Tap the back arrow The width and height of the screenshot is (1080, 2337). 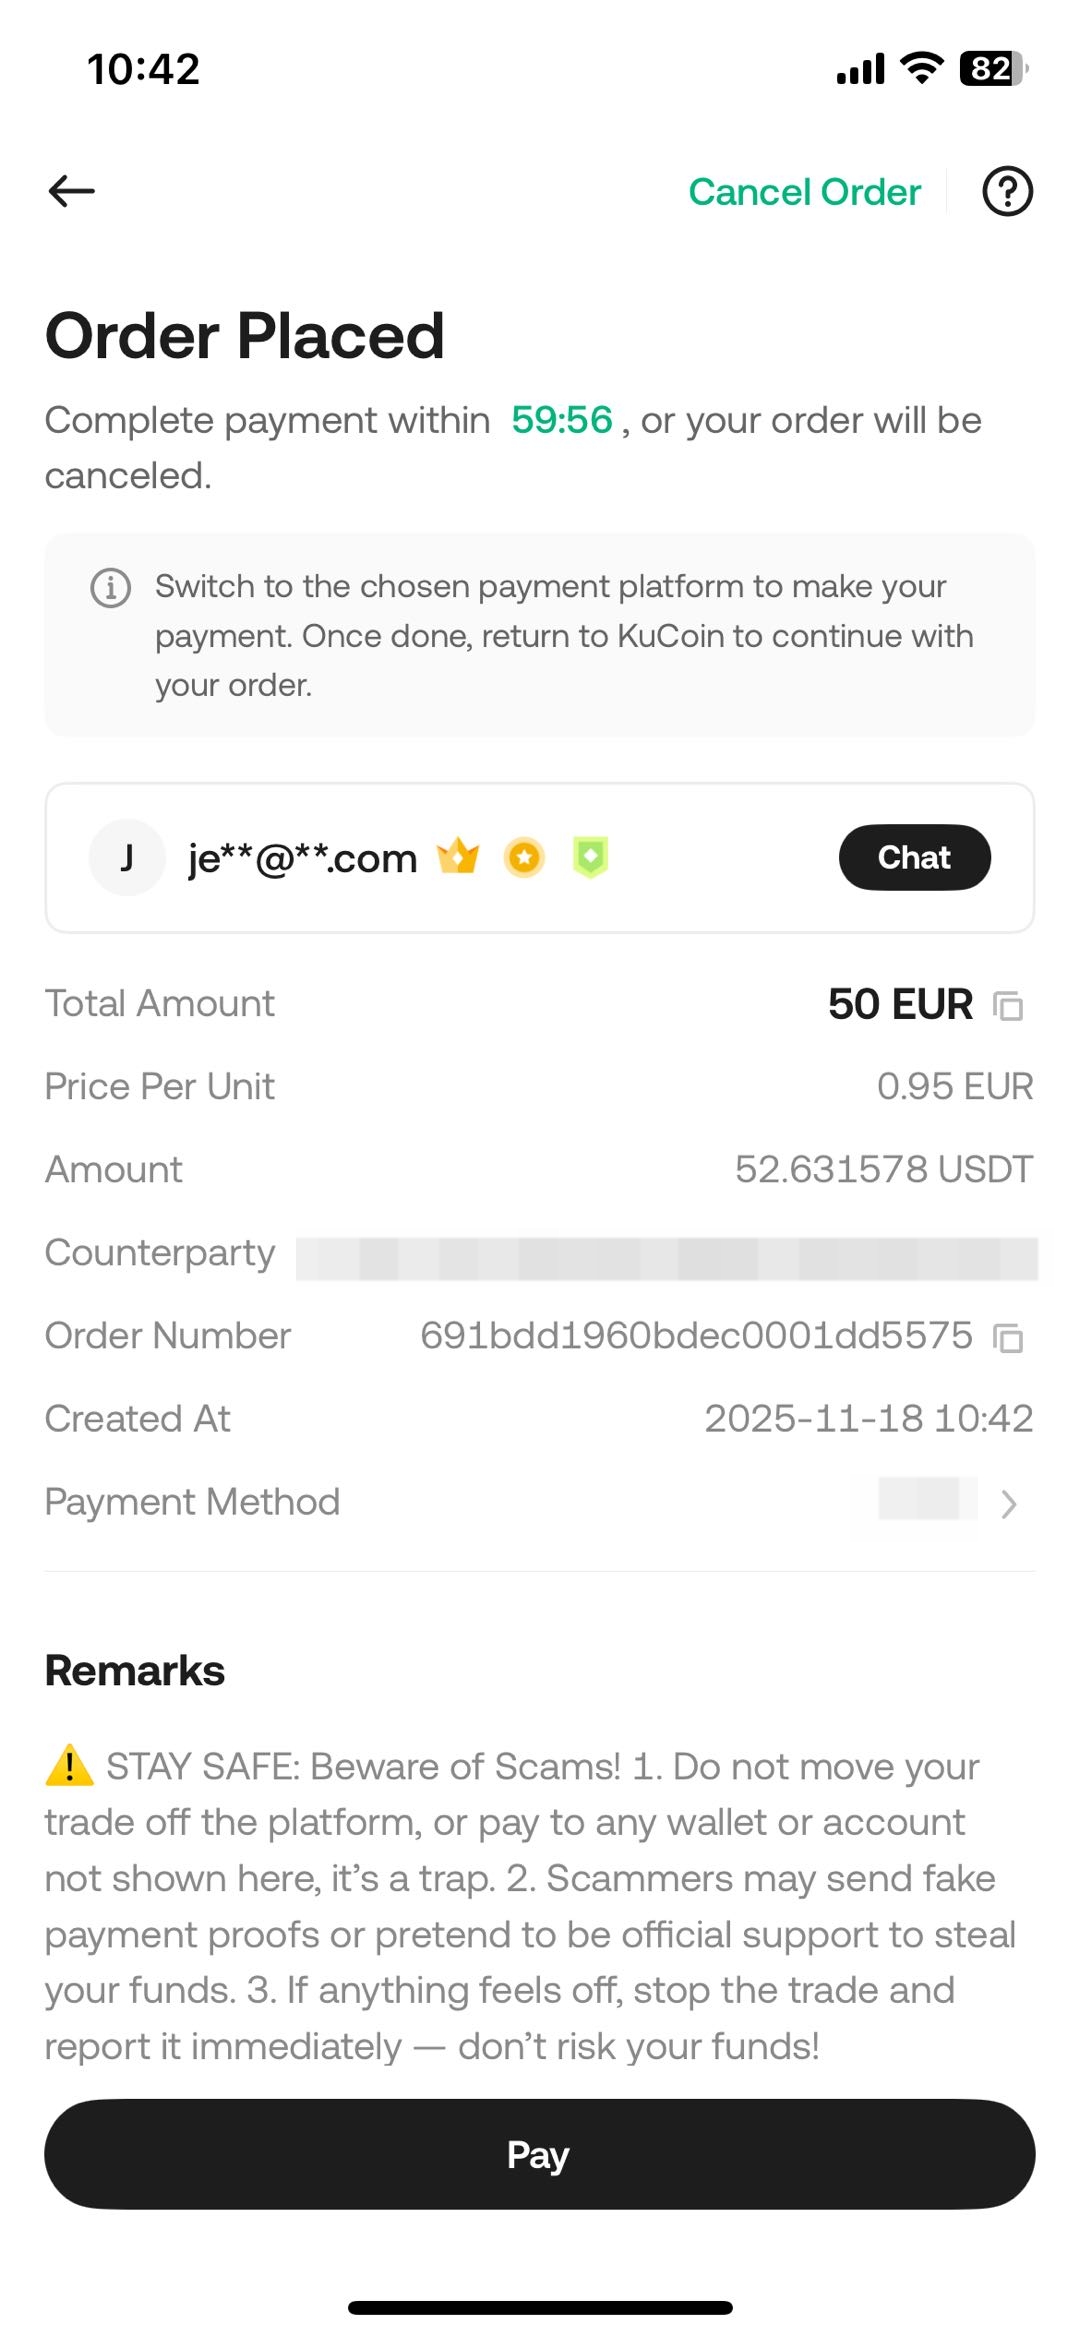coord(71,191)
